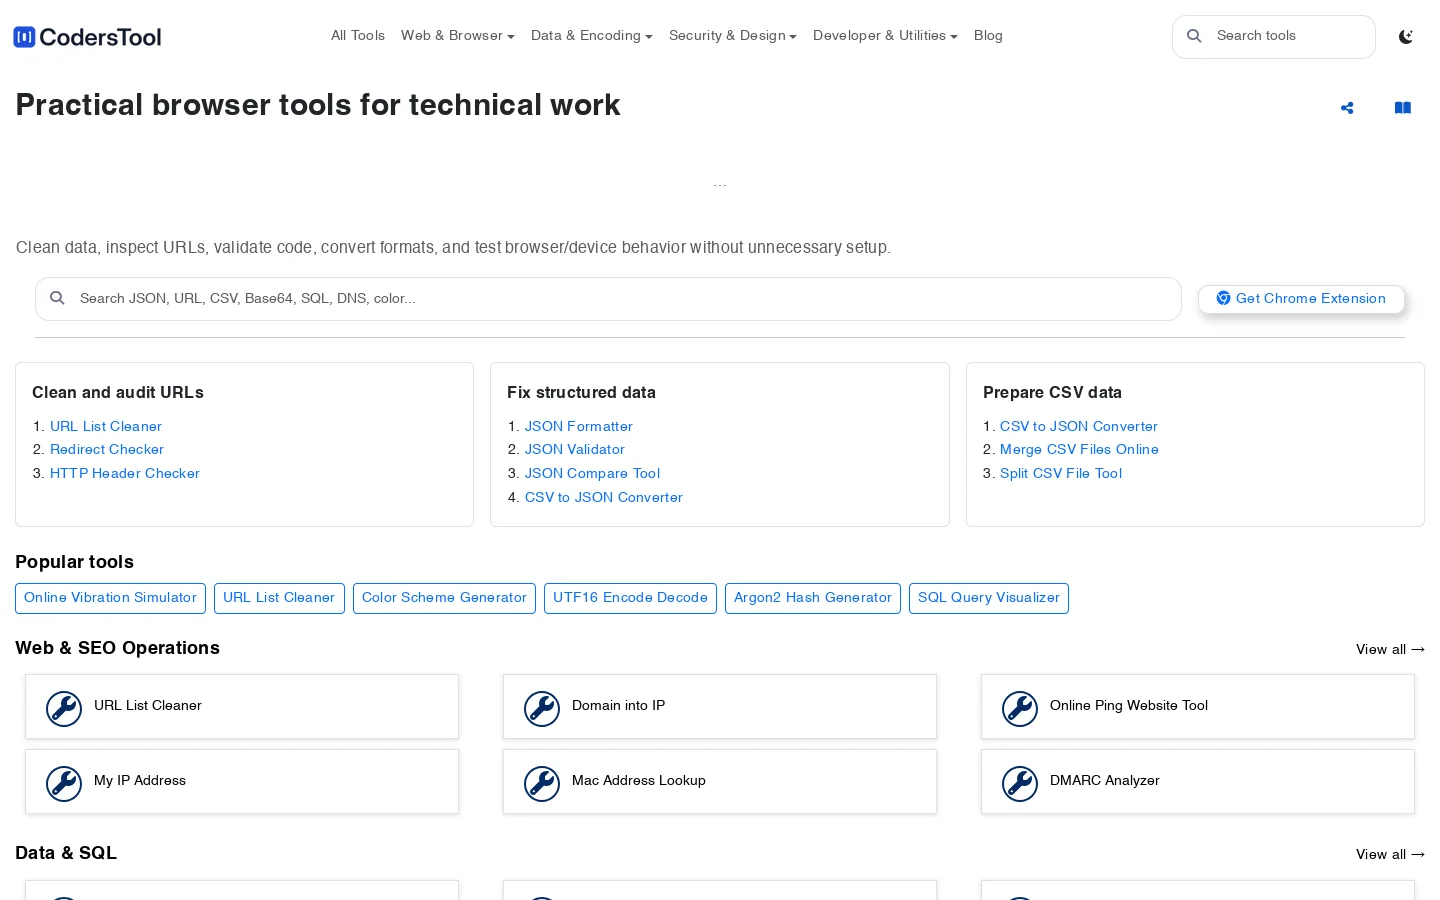Image resolution: width=1440 pixels, height=900 pixels.
Task: Click the wrench icon for URL List Cleaner card
Action: pyautogui.click(x=64, y=708)
